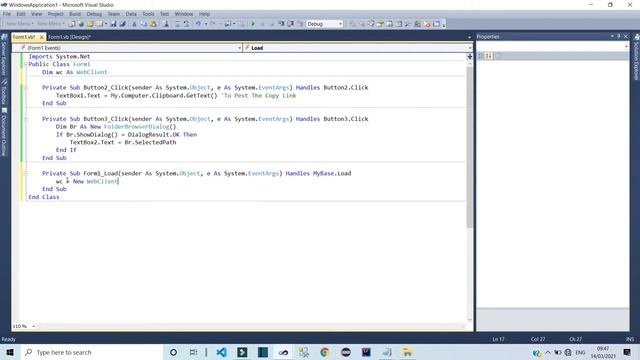Viewport: 640px width, 360px height.
Task: Open Toolbox side tab
Action: (4, 91)
